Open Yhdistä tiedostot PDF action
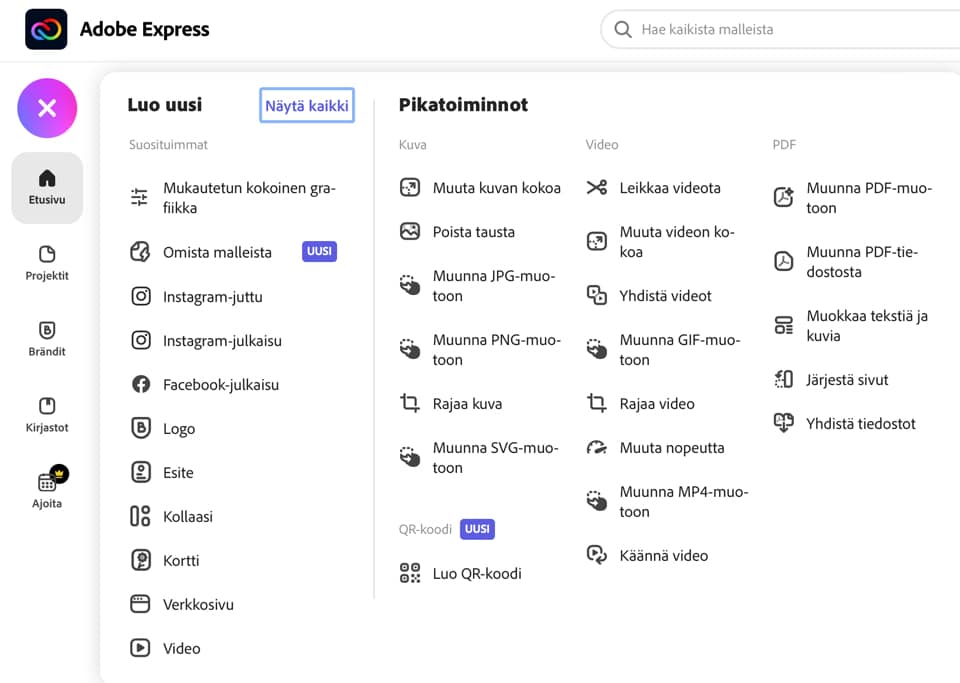Screen dimensions: 960x683 tap(861, 424)
